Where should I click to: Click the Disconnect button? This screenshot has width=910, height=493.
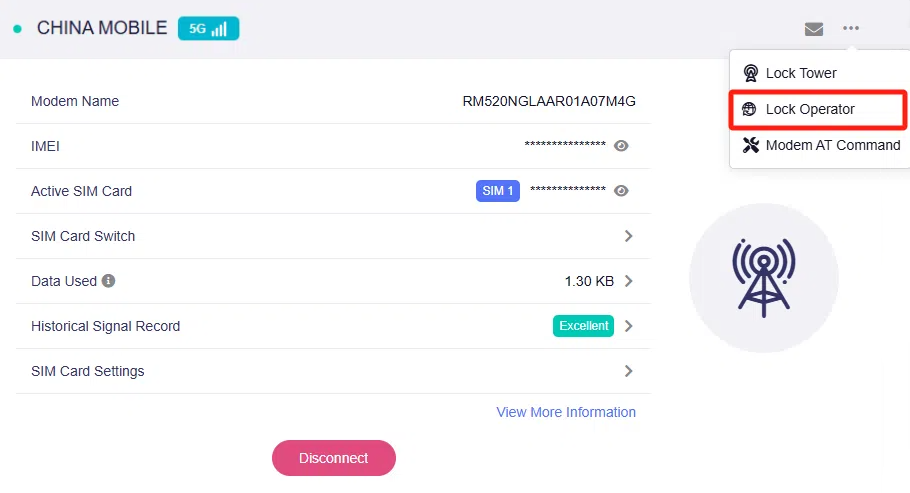(334, 458)
